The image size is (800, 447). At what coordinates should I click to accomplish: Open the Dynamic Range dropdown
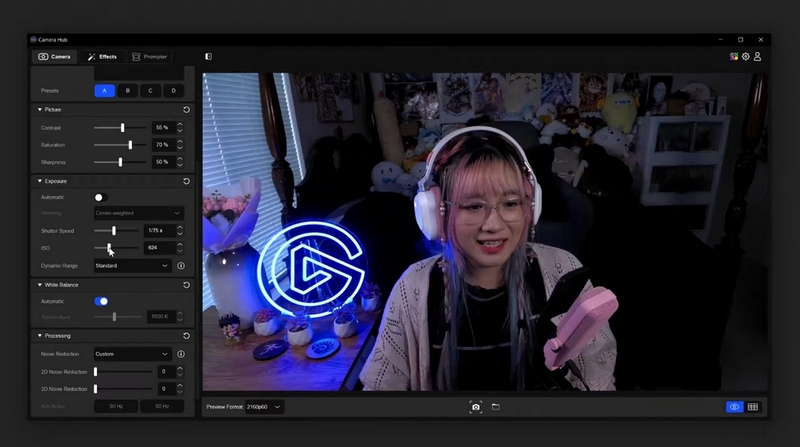(132, 266)
